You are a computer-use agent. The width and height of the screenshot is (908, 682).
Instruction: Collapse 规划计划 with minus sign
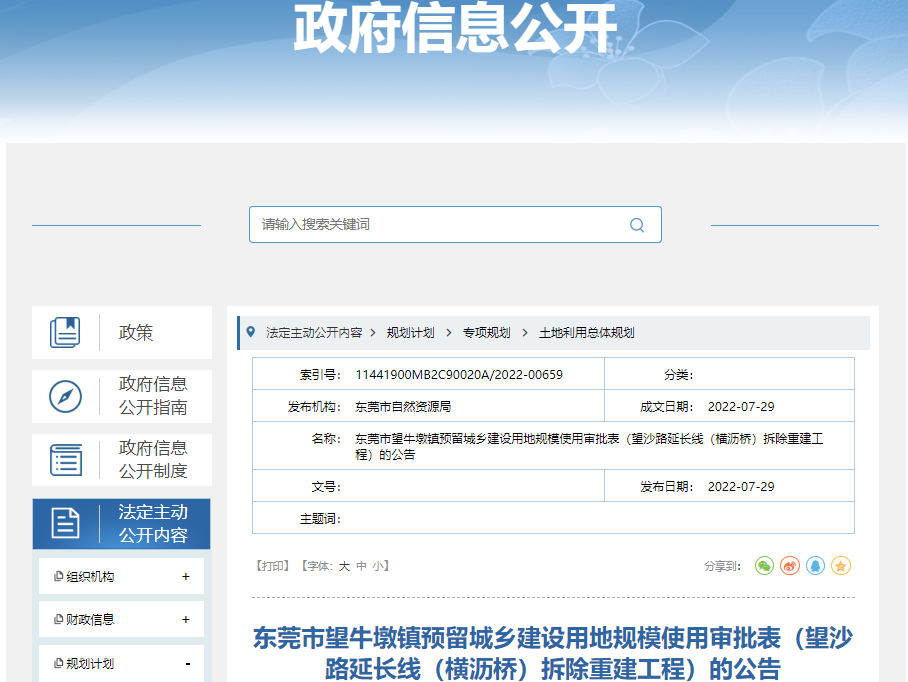click(187, 664)
